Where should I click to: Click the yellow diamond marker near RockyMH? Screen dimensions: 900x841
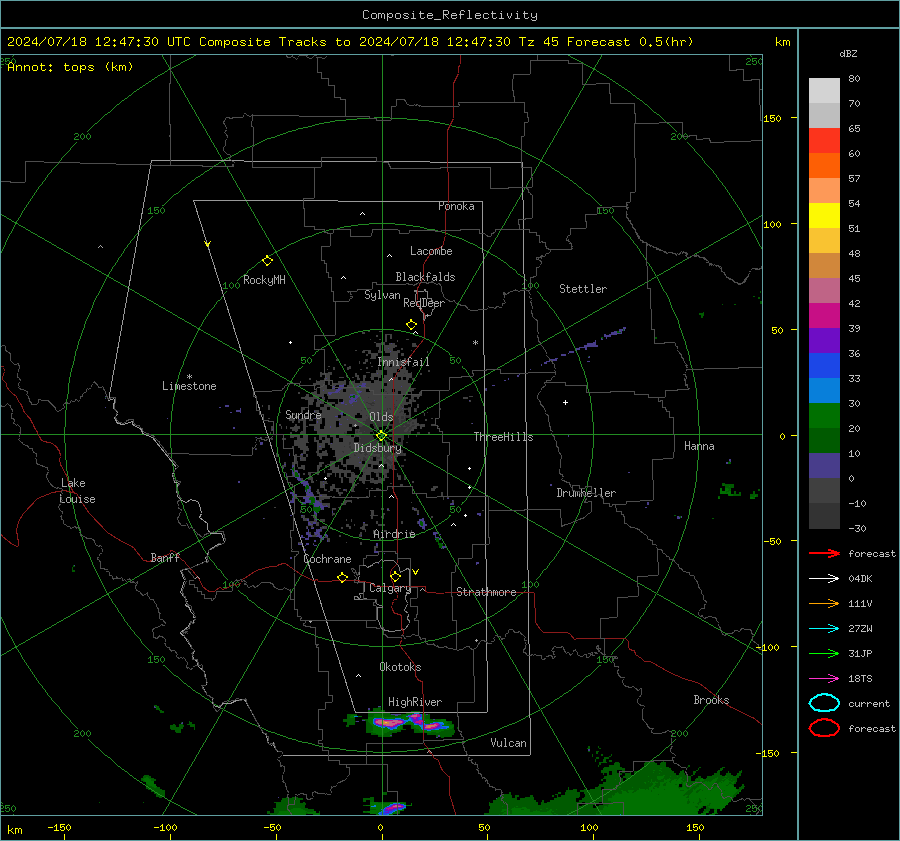(x=267, y=261)
